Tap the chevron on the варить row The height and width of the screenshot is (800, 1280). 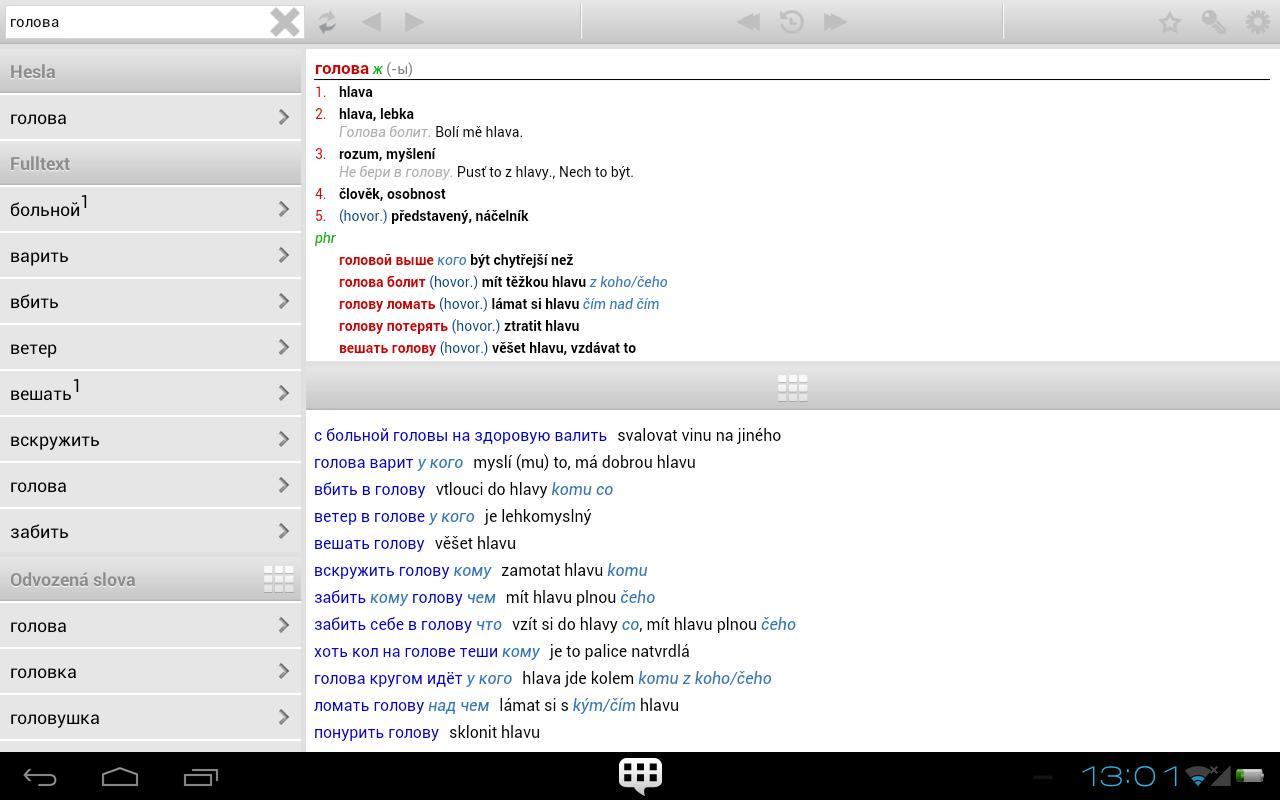tap(284, 255)
